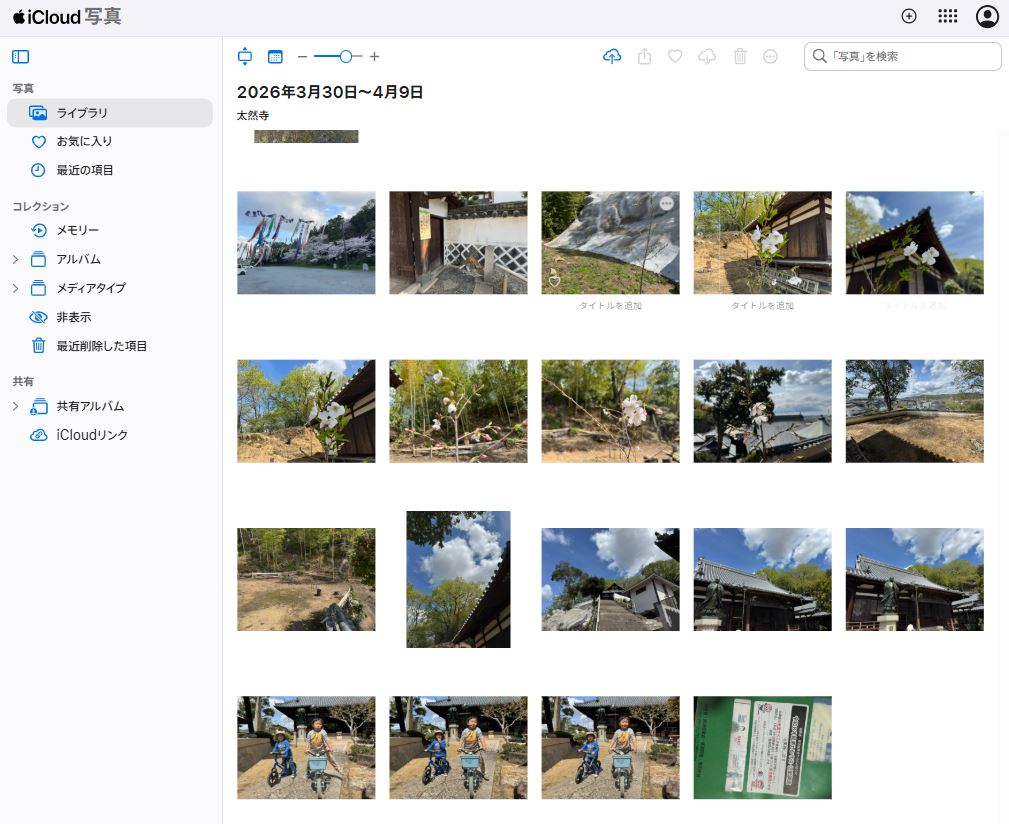
Task: Open the account profile icon
Action: [987, 16]
